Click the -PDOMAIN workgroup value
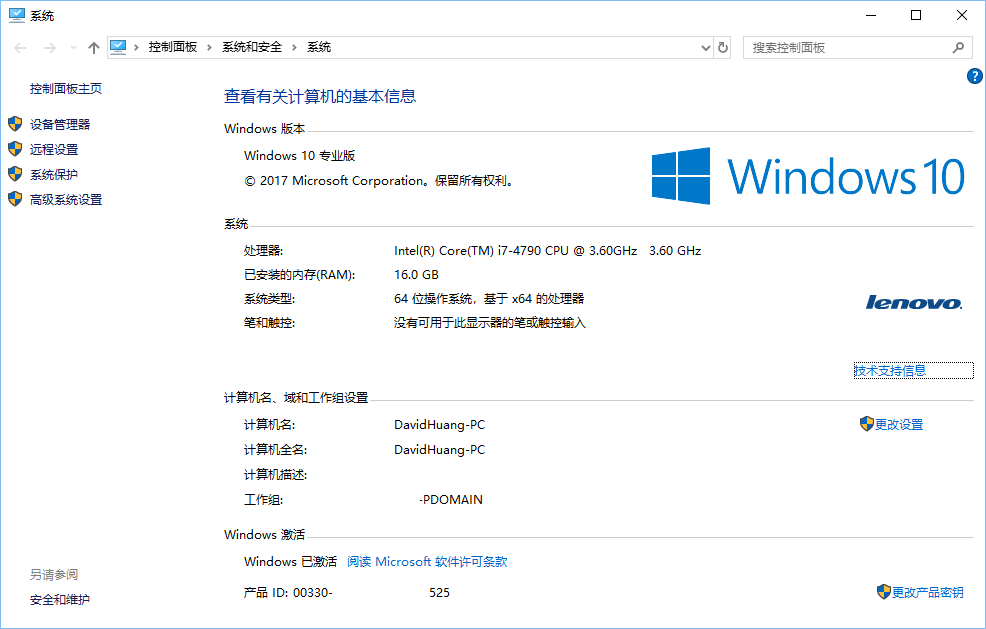986x629 pixels. 451,500
